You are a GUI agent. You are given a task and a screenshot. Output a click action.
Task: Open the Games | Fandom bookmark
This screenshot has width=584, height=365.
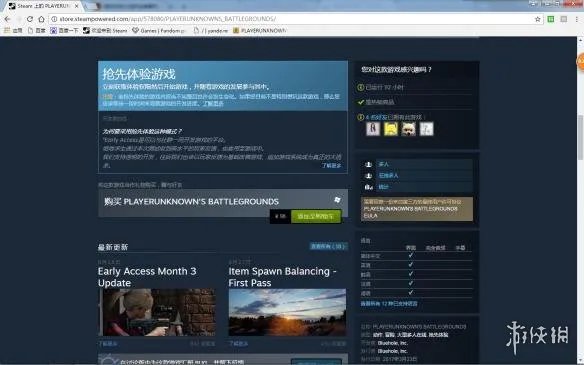click(159, 31)
